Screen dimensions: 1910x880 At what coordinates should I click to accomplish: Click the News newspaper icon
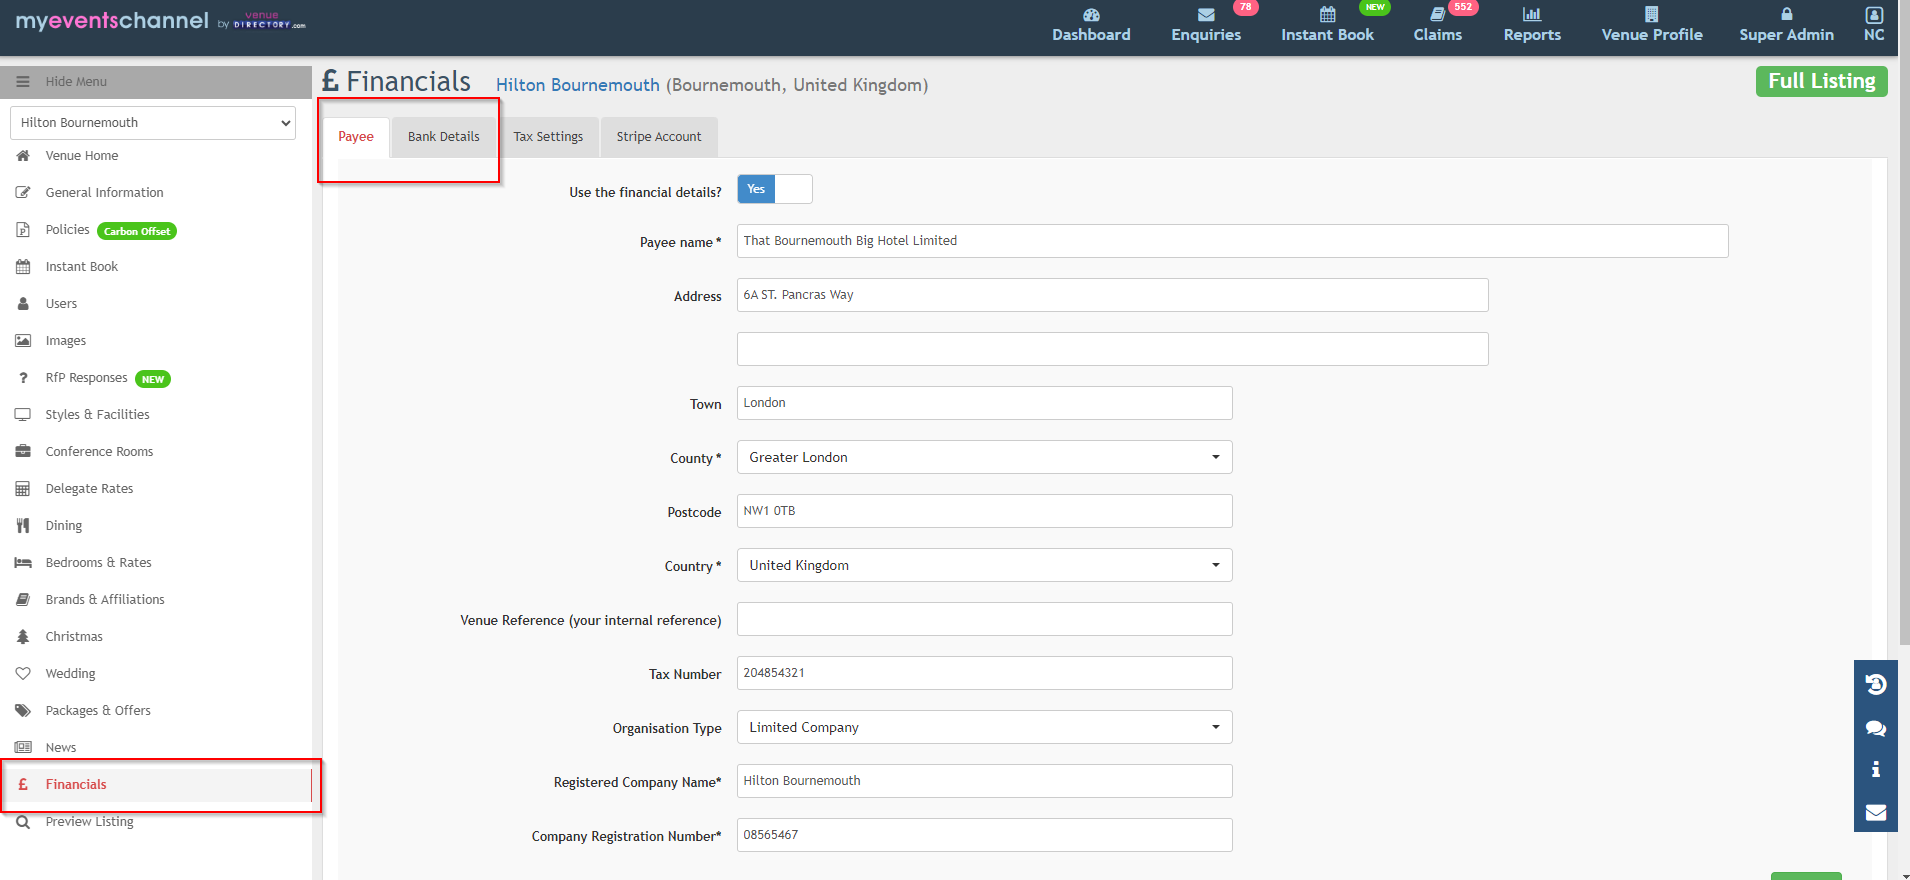(x=23, y=748)
